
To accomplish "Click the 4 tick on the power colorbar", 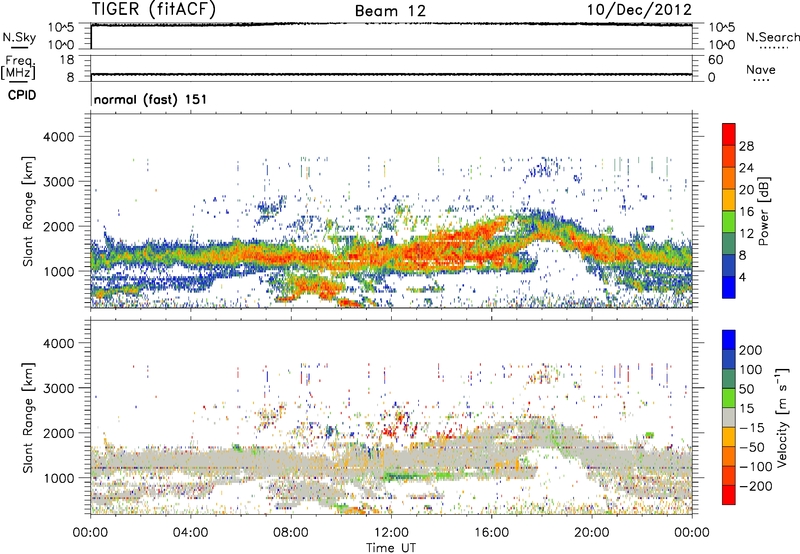I will [x=742, y=277].
